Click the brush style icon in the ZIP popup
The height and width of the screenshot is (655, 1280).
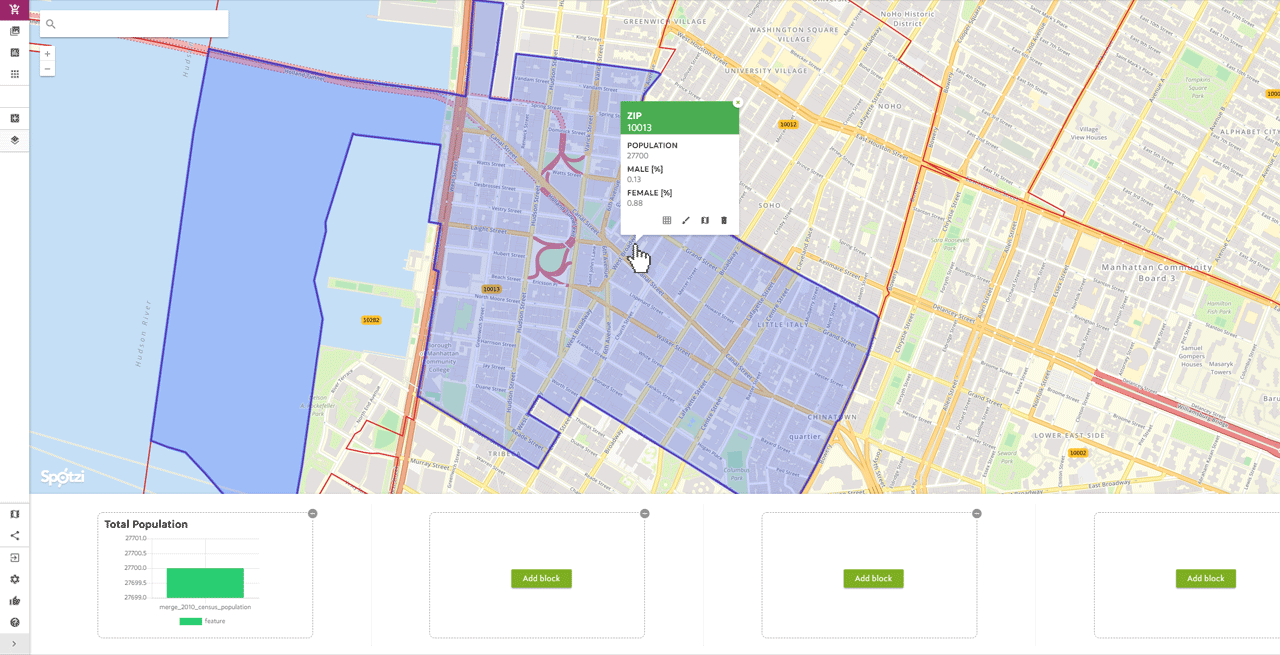point(686,220)
